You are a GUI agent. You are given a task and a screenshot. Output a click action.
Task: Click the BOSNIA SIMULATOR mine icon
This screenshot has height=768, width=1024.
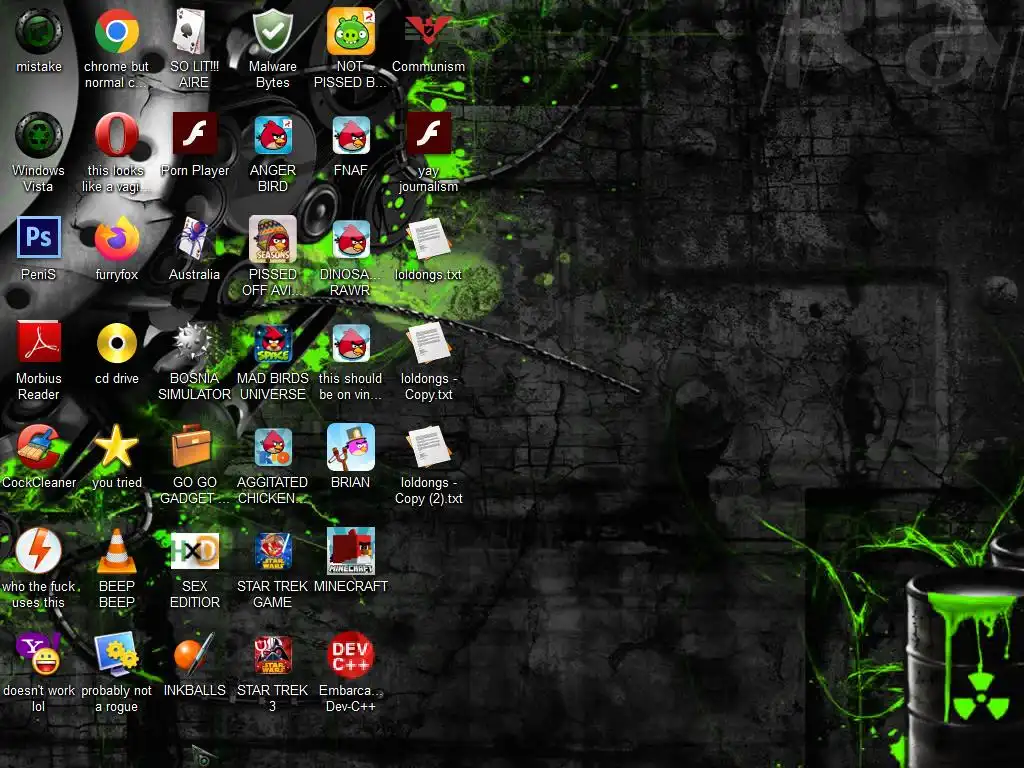194,342
